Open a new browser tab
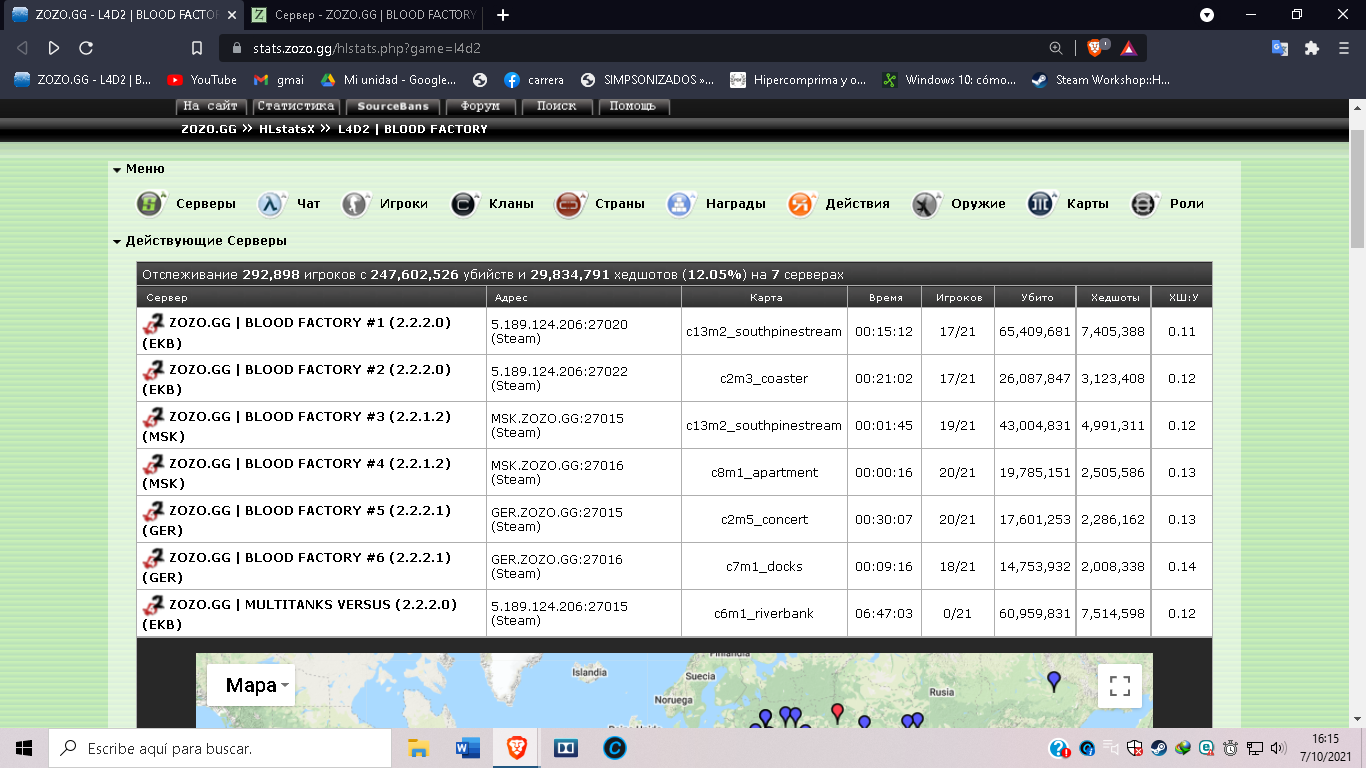Image resolution: width=1366 pixels, height=768 pixels. point(503,15)
